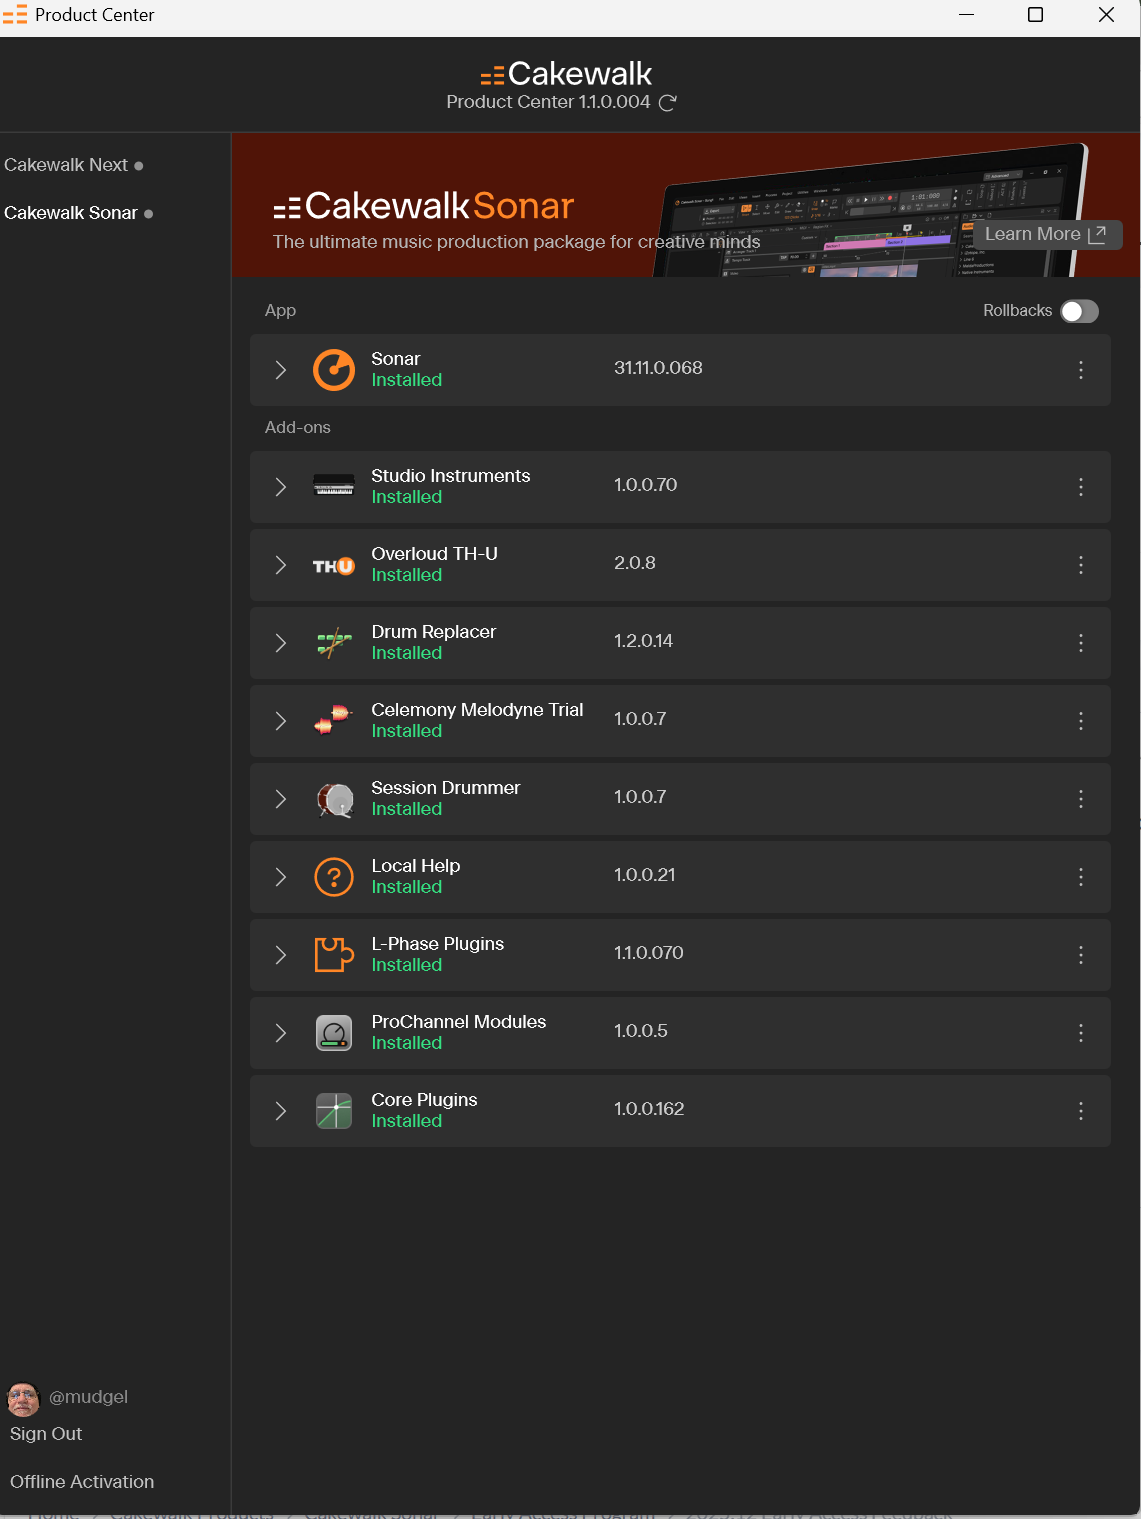Expand the Celemony Melodyne Trial row

point(281,721)
